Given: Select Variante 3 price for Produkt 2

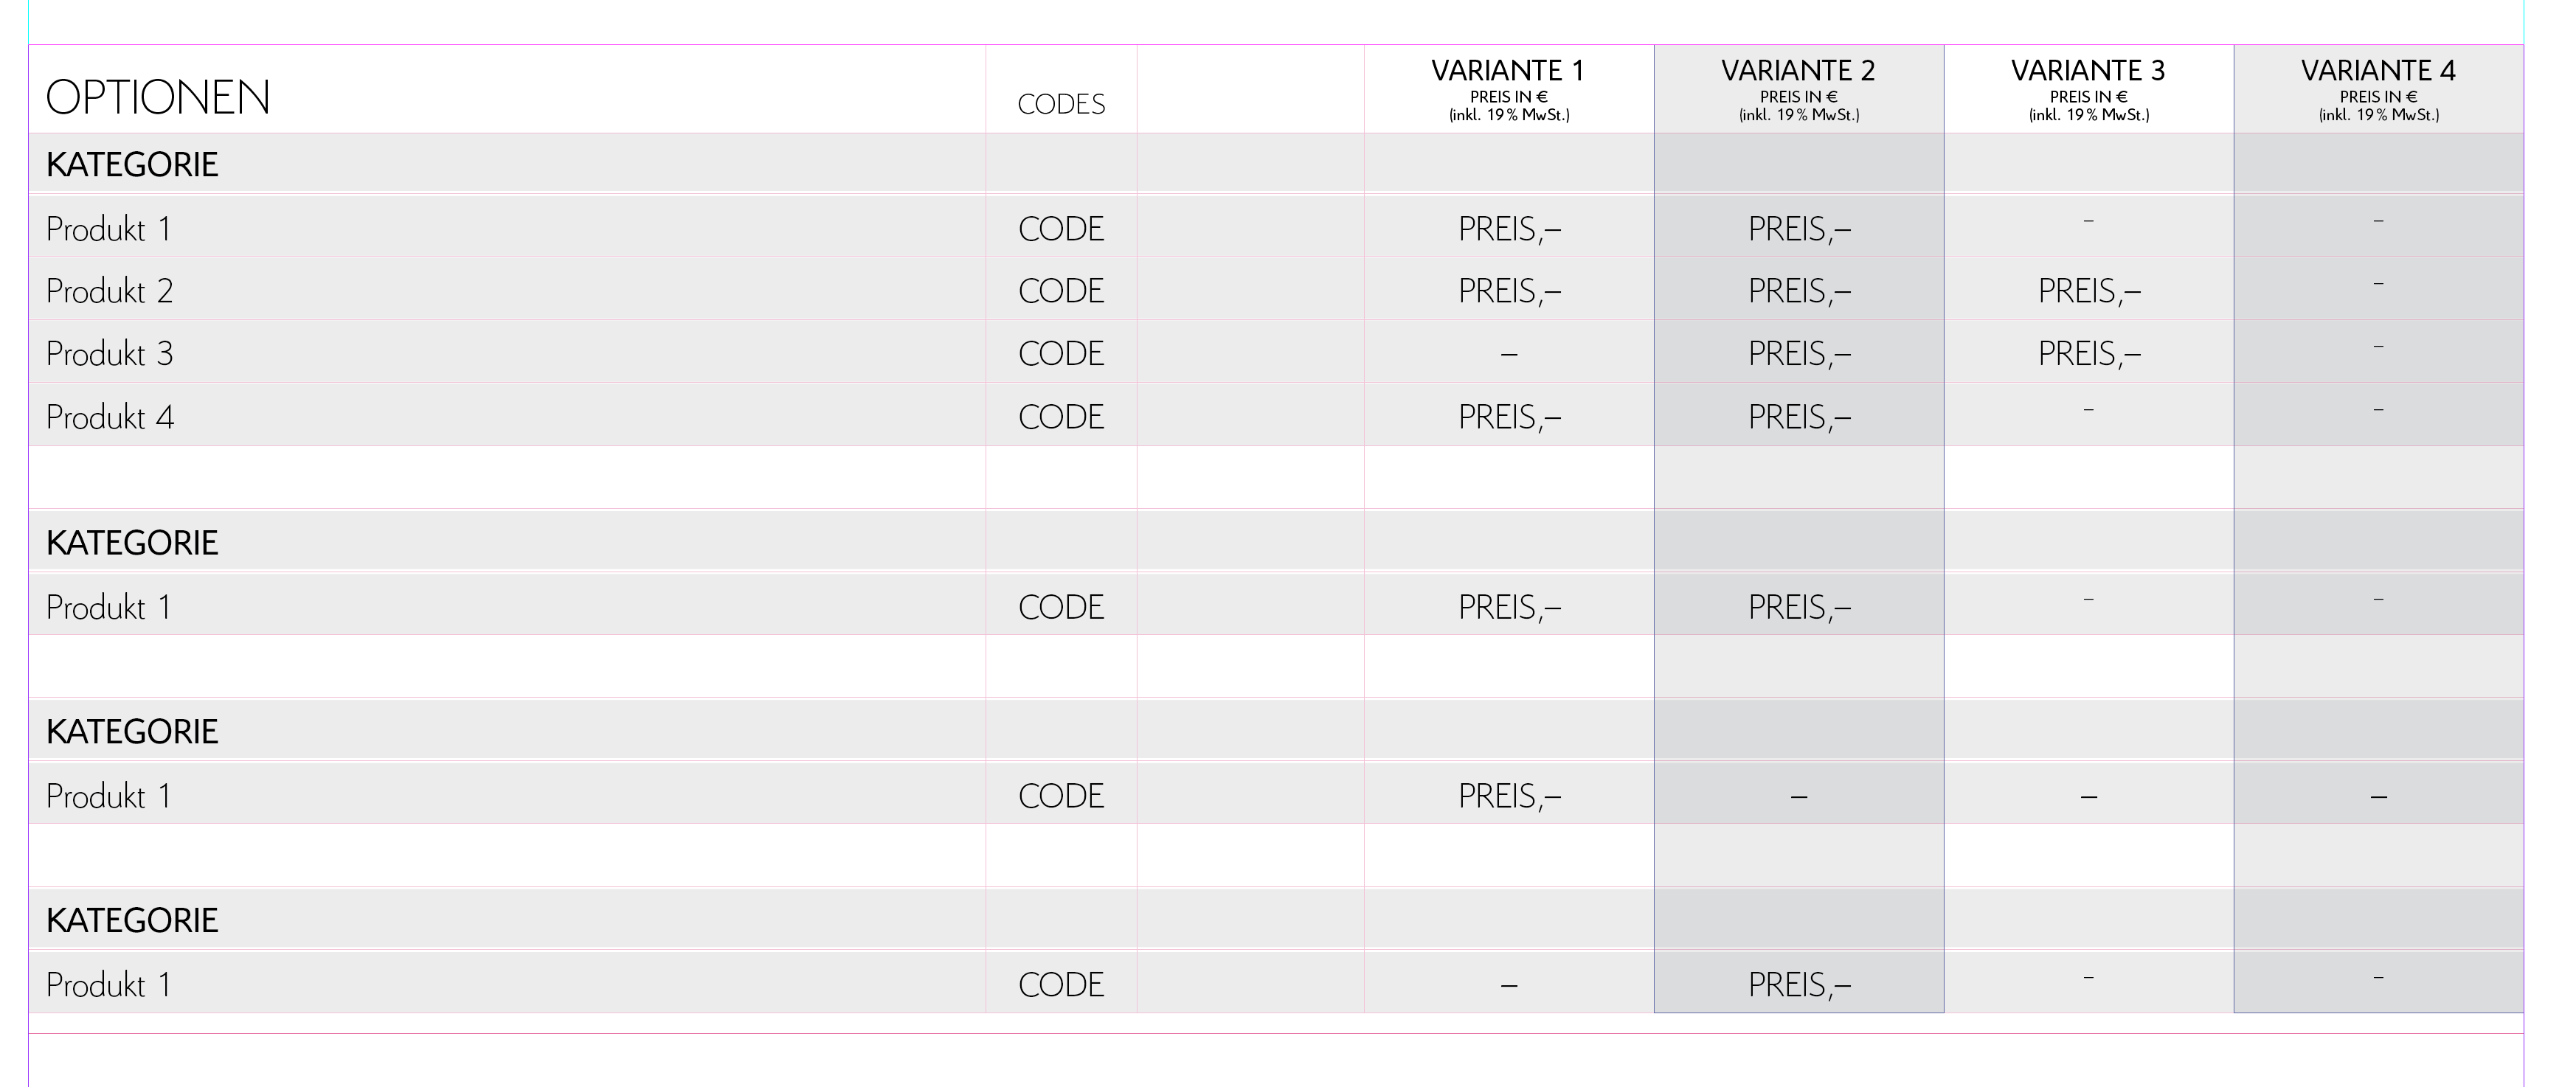Looking at the screenshot, I should [2089, 291].
